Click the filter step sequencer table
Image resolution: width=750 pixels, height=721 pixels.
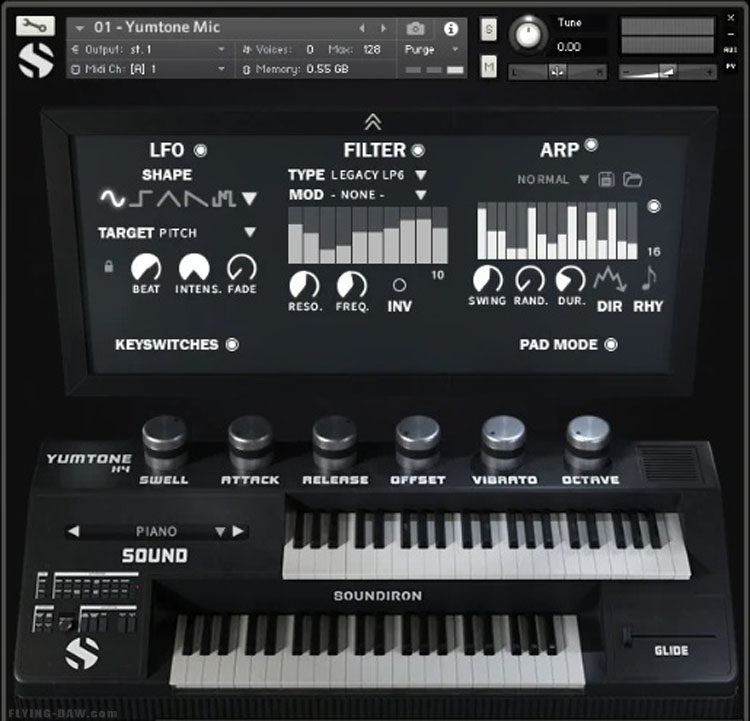[368, 235]
